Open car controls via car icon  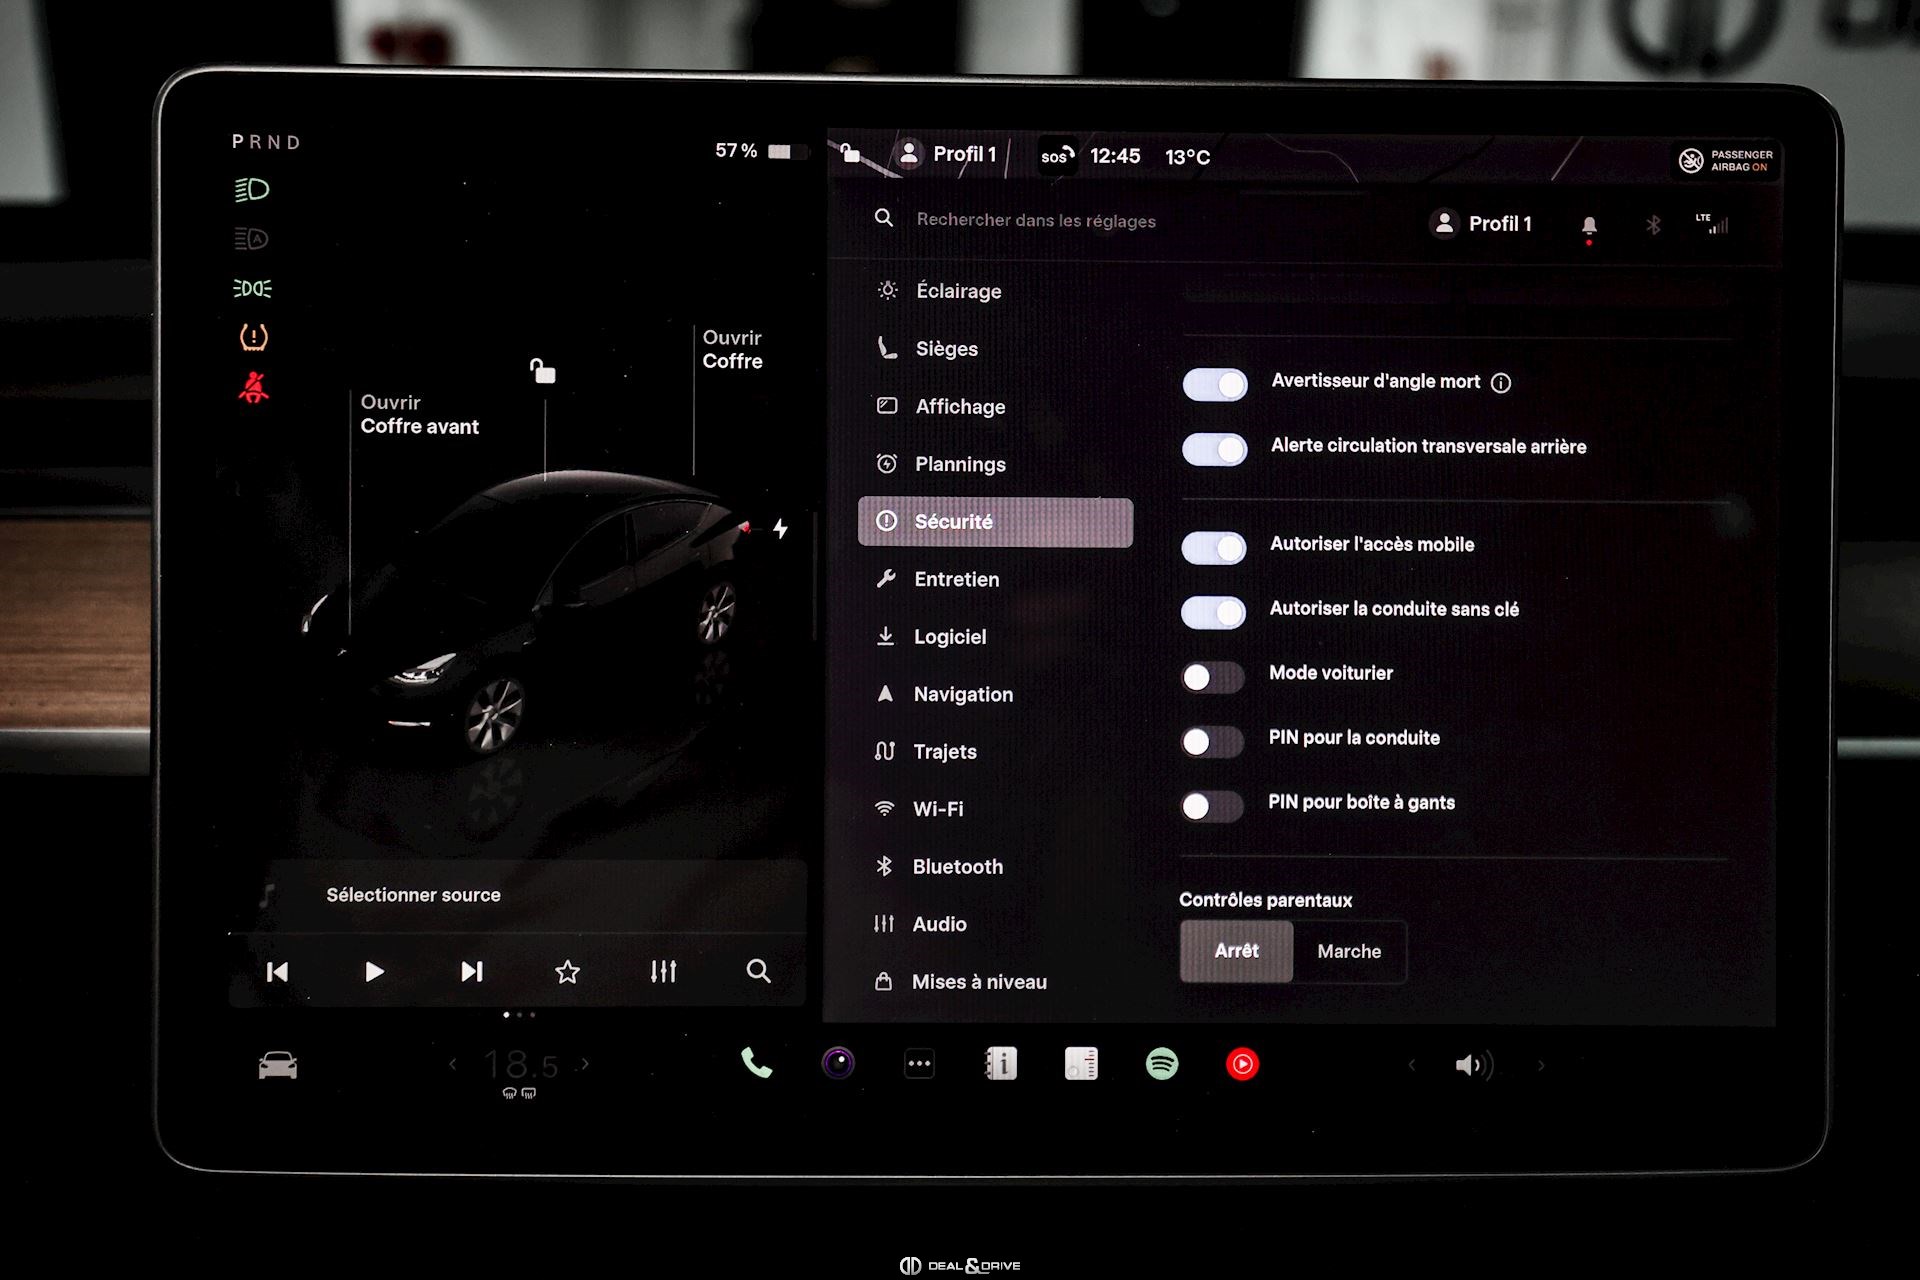point(277,1066)
